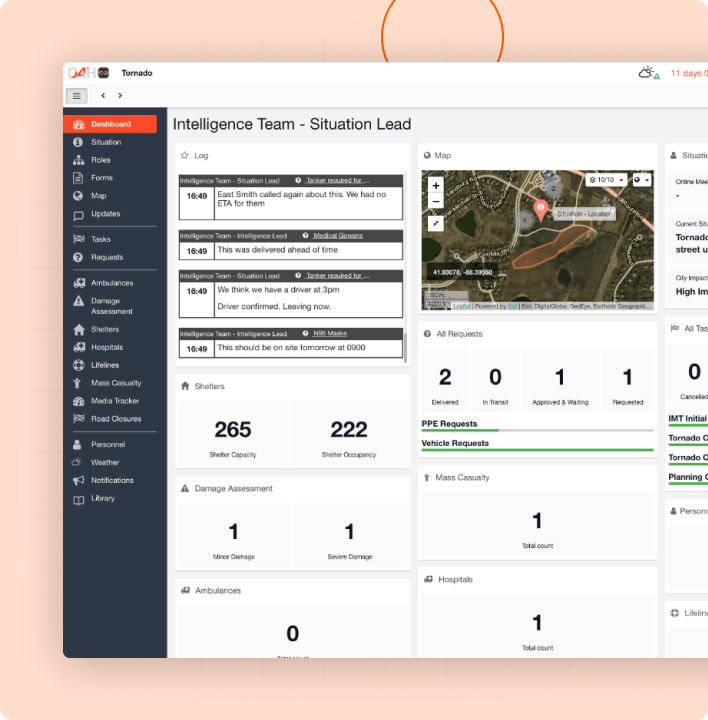Open the N95 Masks log link
The height and width of the screenshot is (720, 708).
[x=330, y=333]
